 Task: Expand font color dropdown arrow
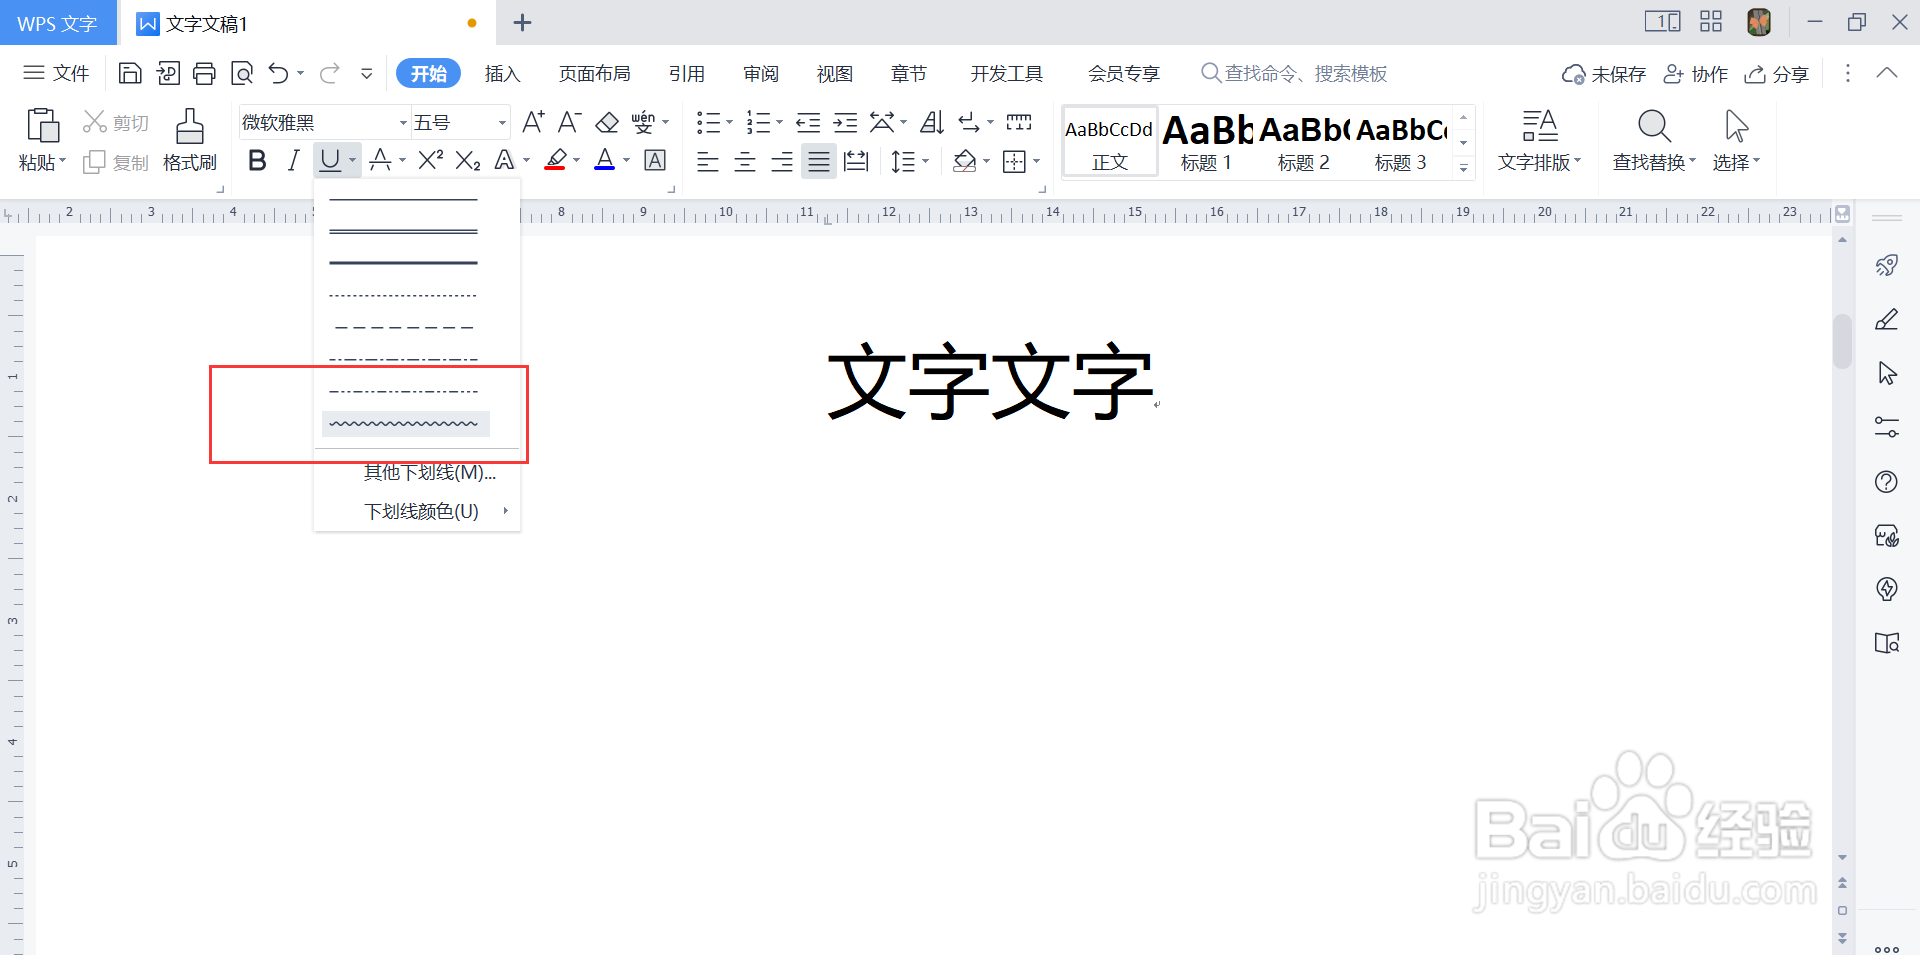[627, 160]
